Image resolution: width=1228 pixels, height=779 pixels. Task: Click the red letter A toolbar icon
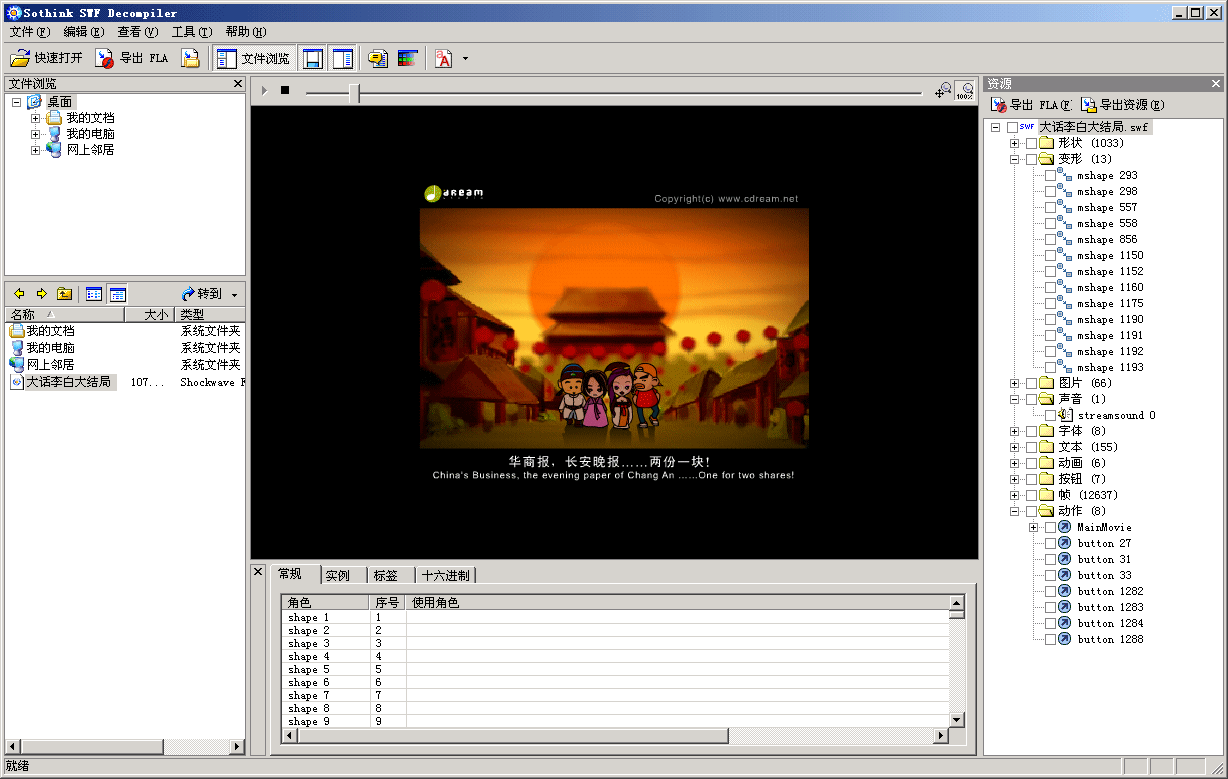click(x=443, y=59)
